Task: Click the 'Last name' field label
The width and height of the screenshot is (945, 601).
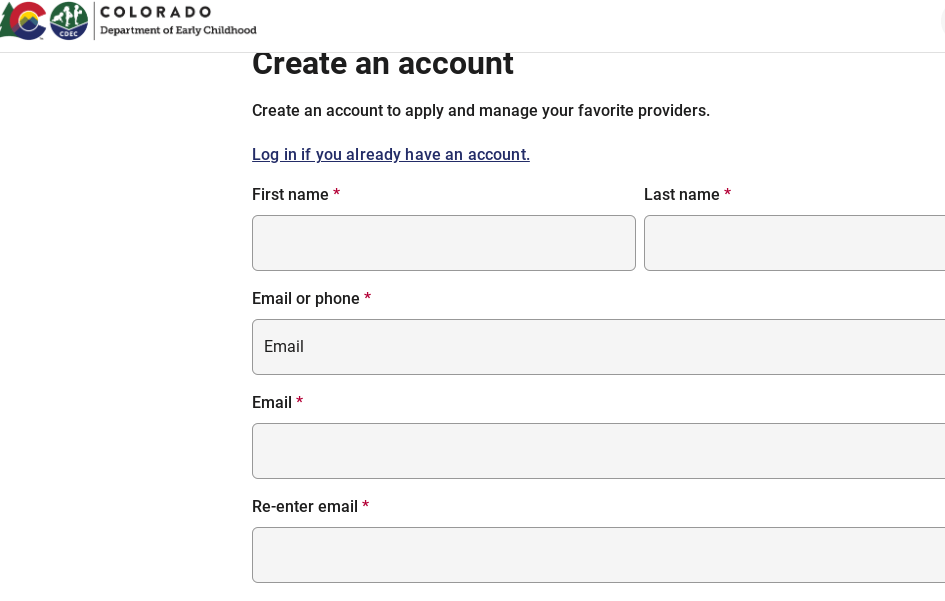Action: click(681, 195)
